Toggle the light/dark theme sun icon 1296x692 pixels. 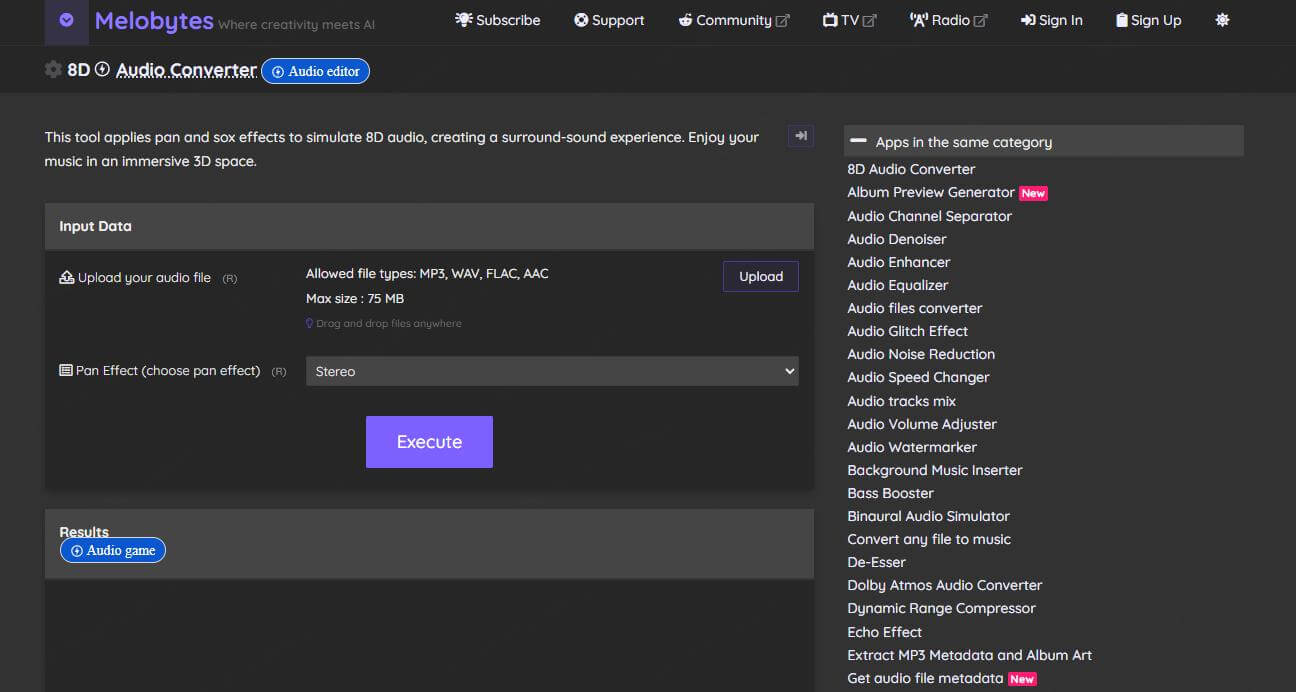1222,20
